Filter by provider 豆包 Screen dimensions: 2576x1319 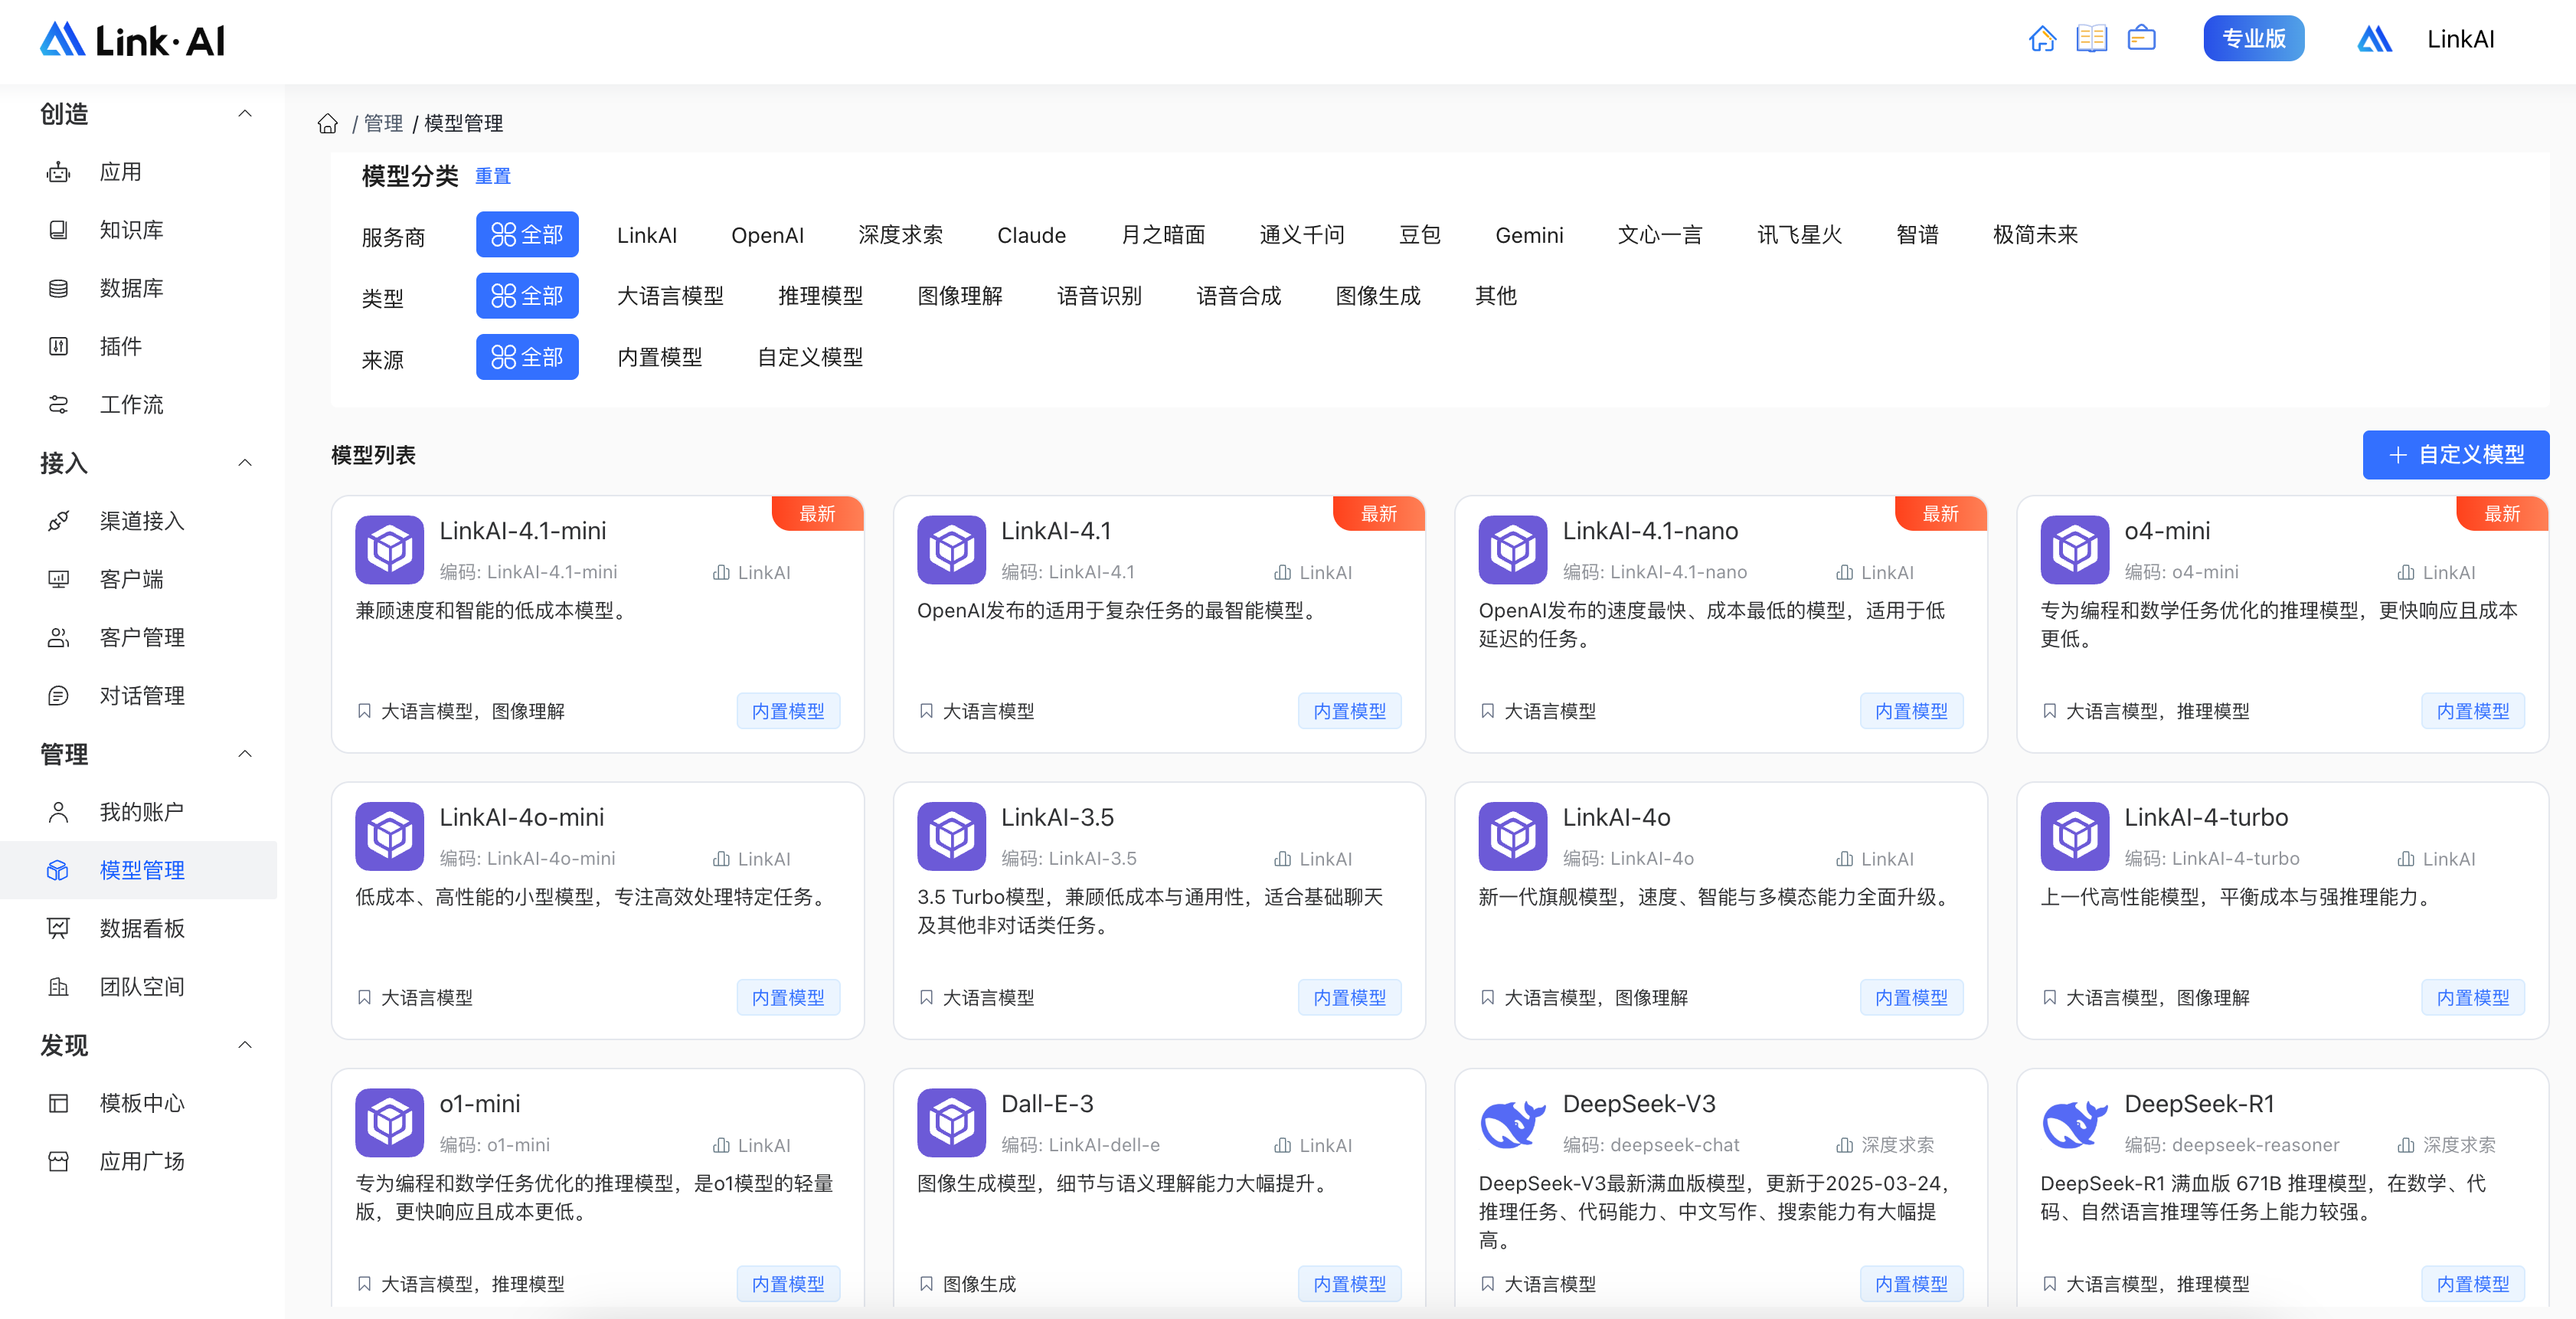(1419, 235)
